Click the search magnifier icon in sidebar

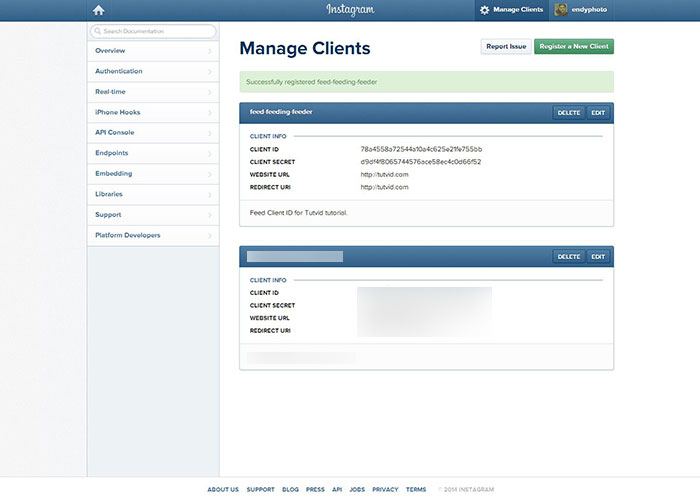(98, 31)
